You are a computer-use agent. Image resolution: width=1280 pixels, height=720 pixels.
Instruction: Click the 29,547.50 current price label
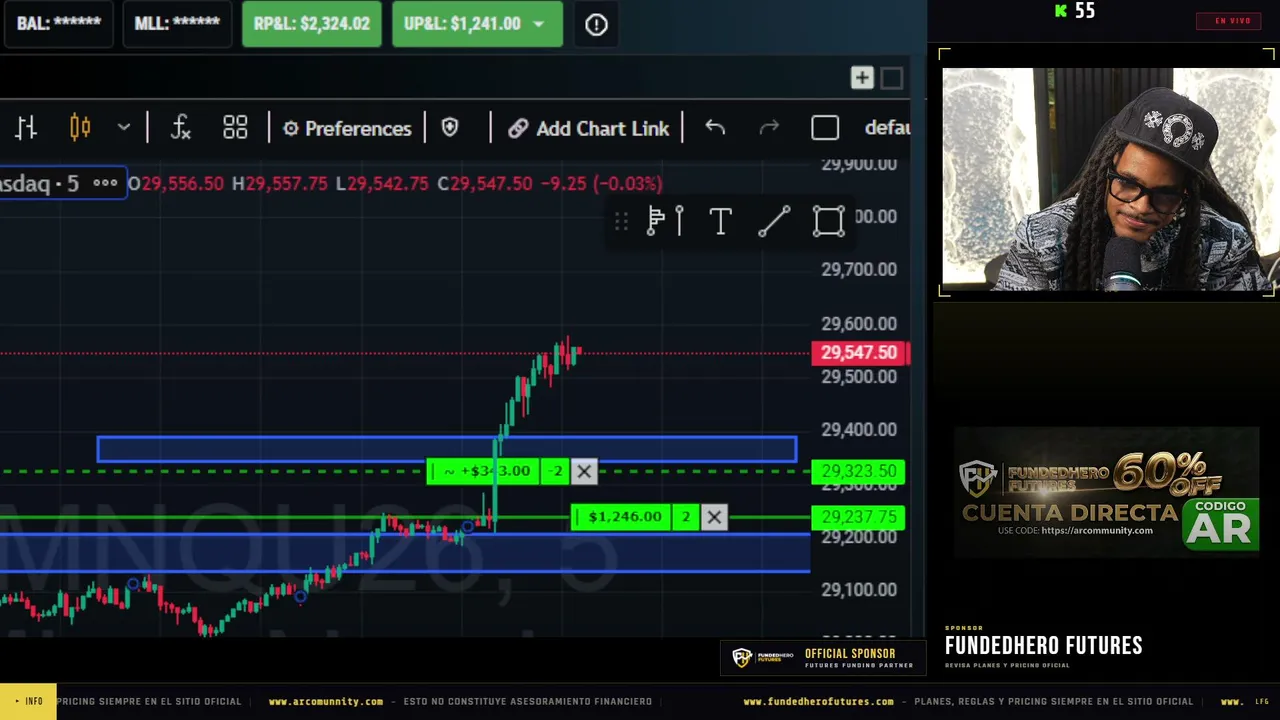pyautogui.click(x=860, y=353)
